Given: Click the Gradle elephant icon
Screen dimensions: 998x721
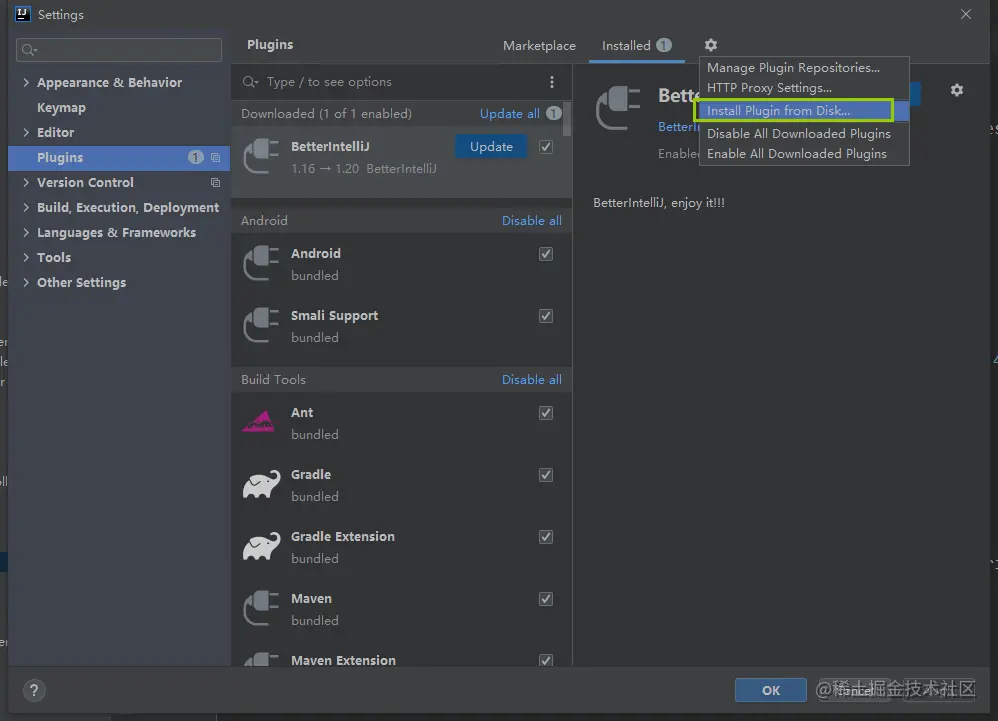Looking at the screenshot, I should pyautogui.click(x=262, y=484).
